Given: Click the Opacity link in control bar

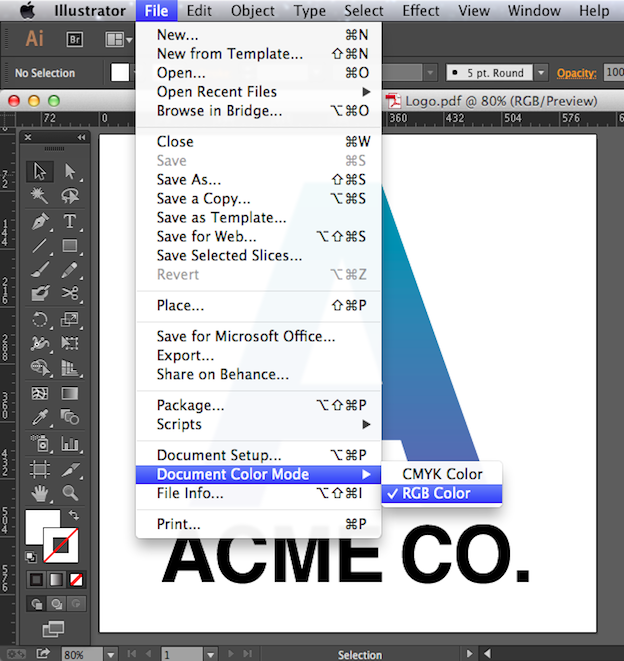Looking at the screenshot, I should pos(575,73).
